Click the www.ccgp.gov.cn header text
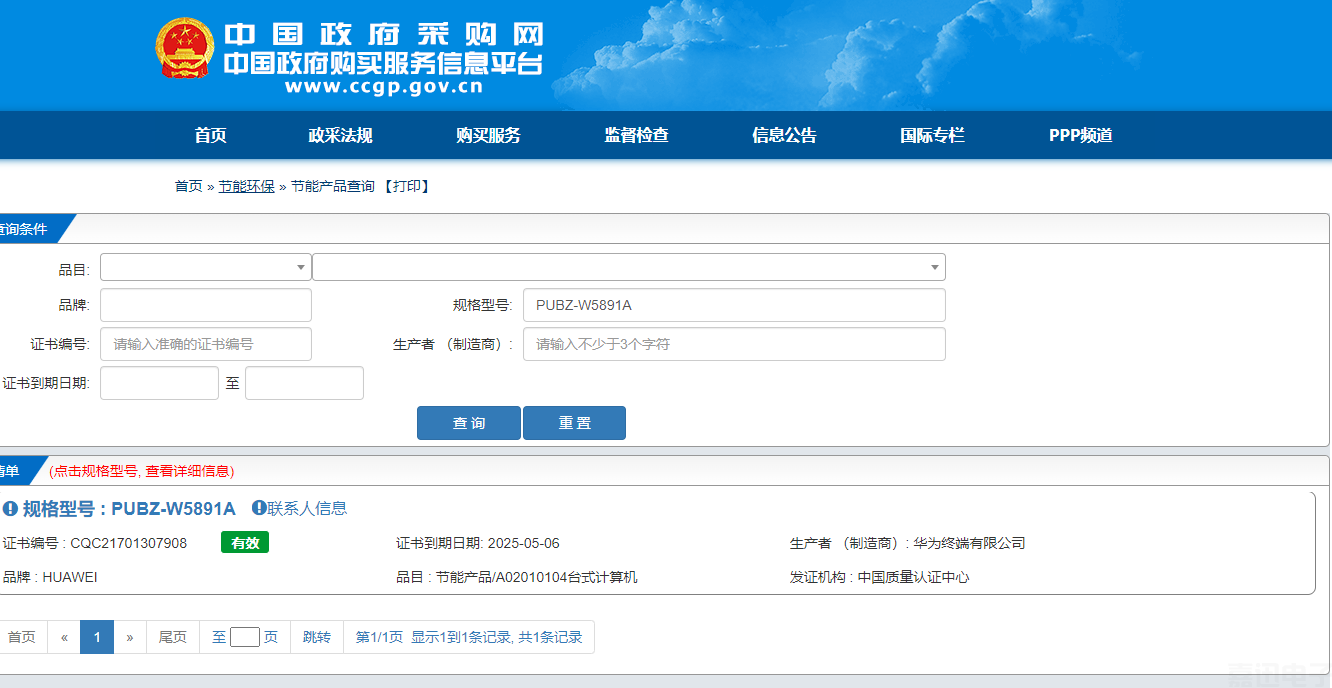 [384, 86]
